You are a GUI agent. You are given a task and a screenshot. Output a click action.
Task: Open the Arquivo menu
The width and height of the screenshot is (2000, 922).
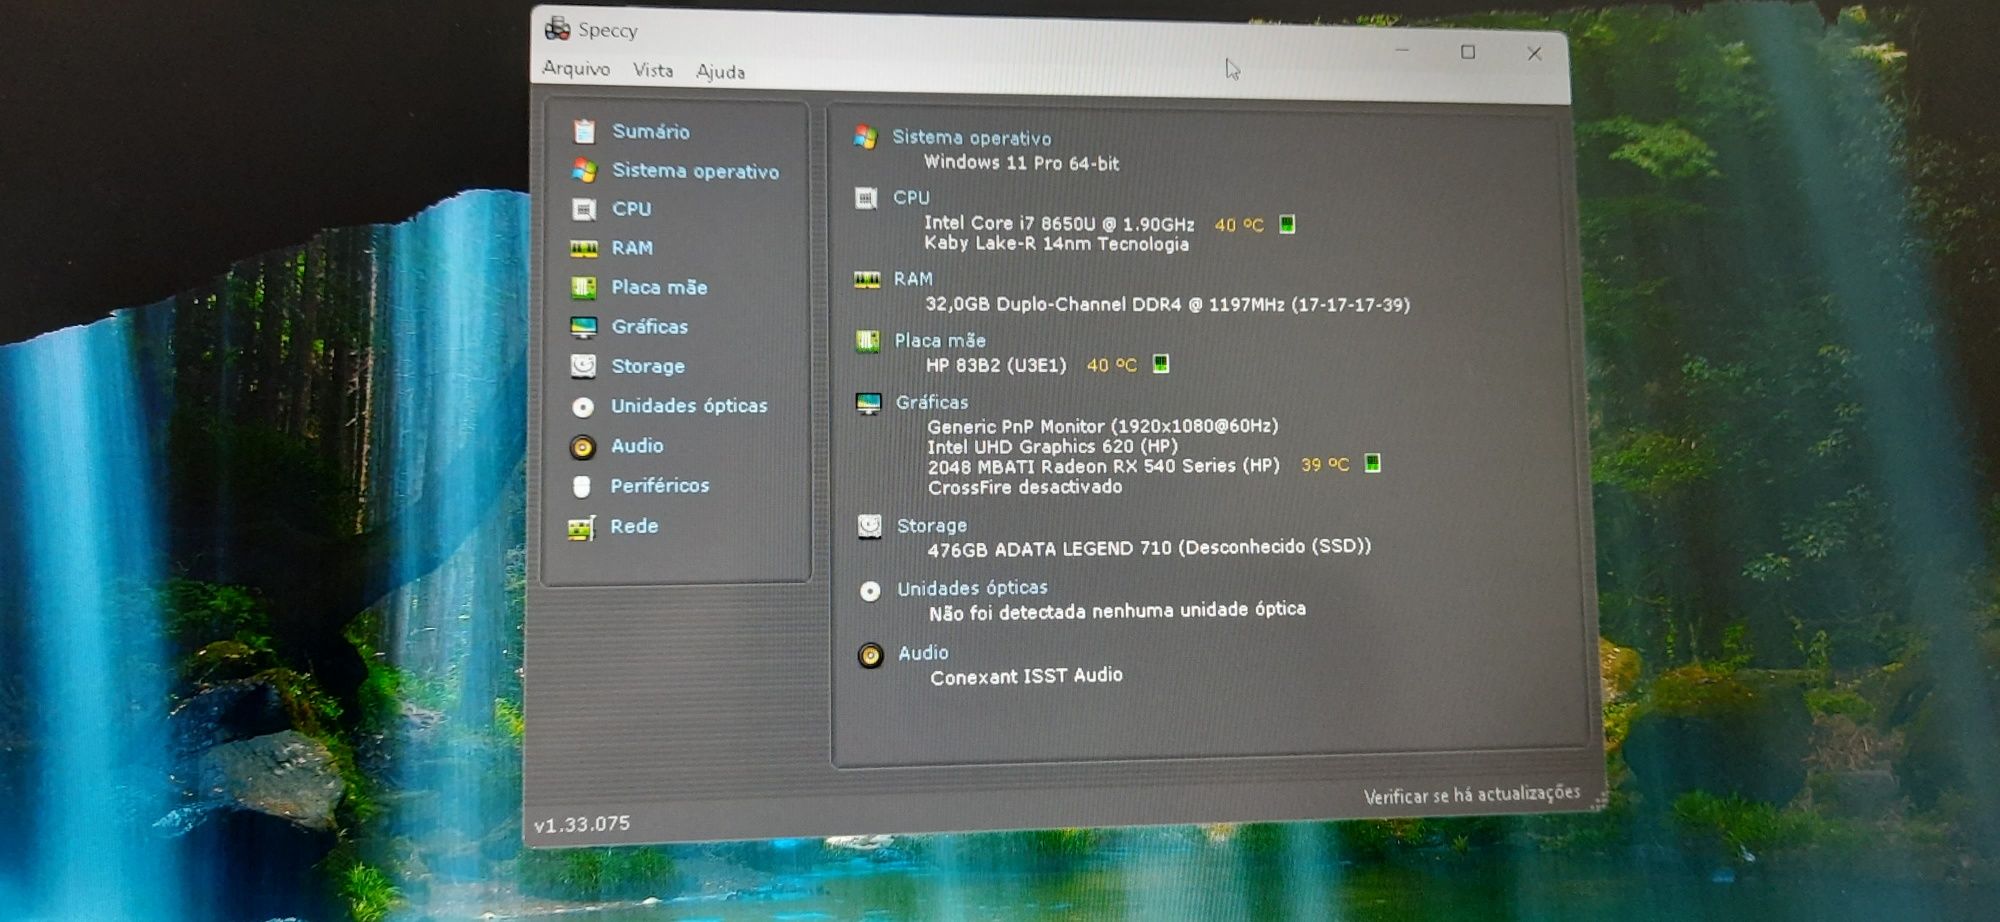coord(576,68)
